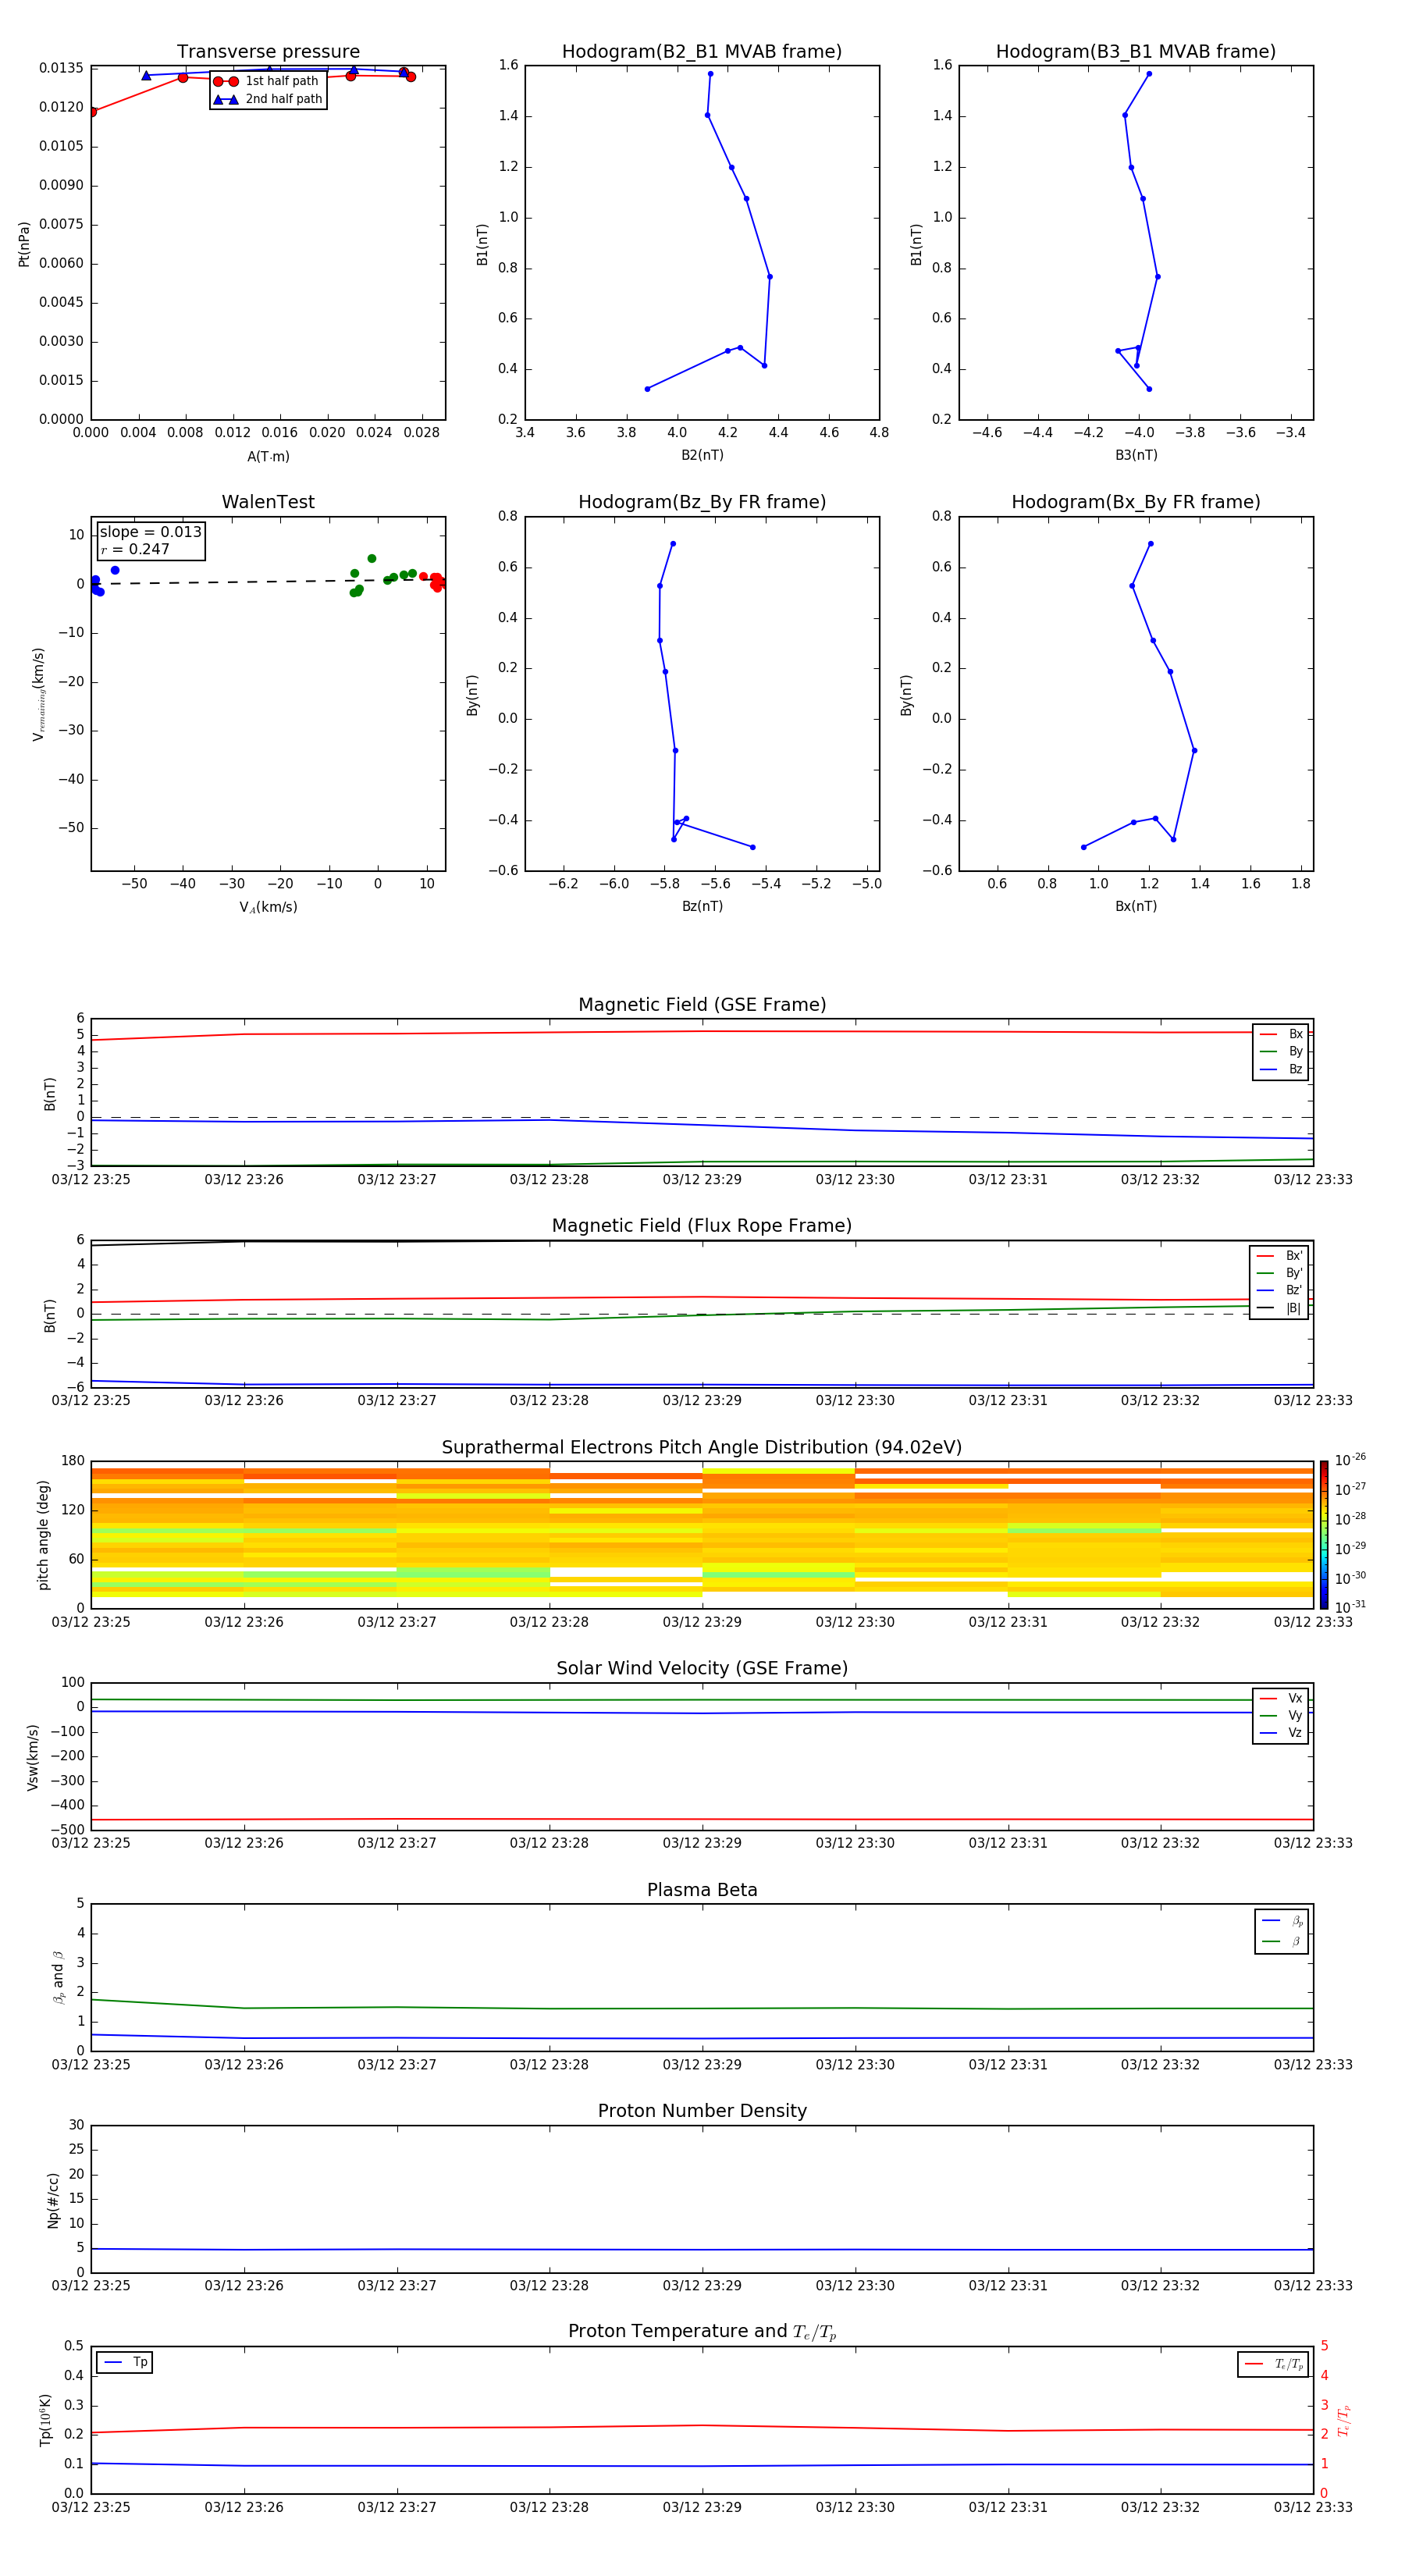
Task: Click the 'Bz(nT)' x-axis label
Action: click(702, 906)
